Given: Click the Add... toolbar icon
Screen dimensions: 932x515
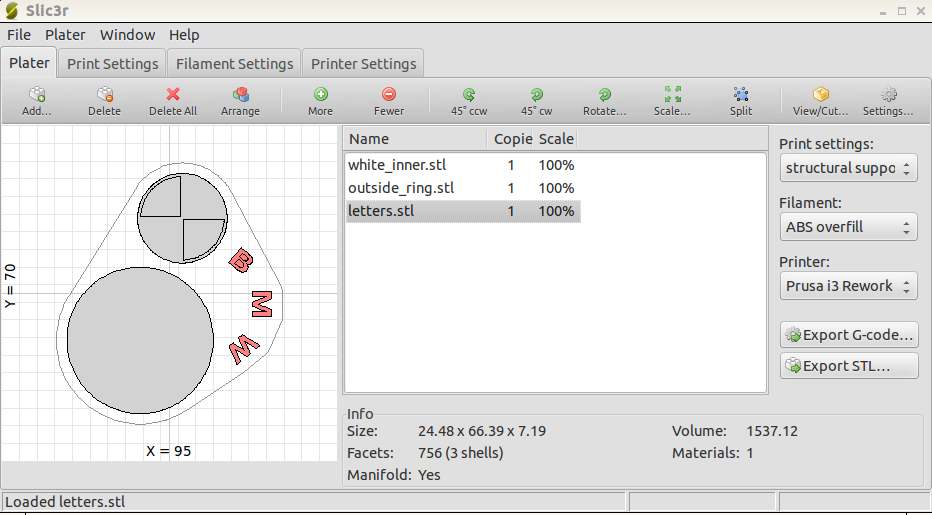Looking at the screenshot, I should tap(37, 94).
